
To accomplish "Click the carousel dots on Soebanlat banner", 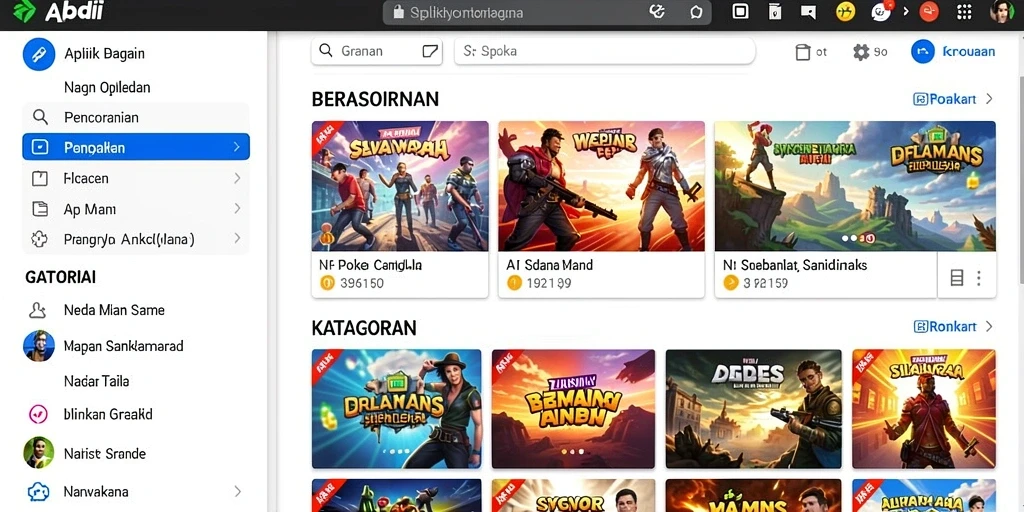I will tap(858, 239).
